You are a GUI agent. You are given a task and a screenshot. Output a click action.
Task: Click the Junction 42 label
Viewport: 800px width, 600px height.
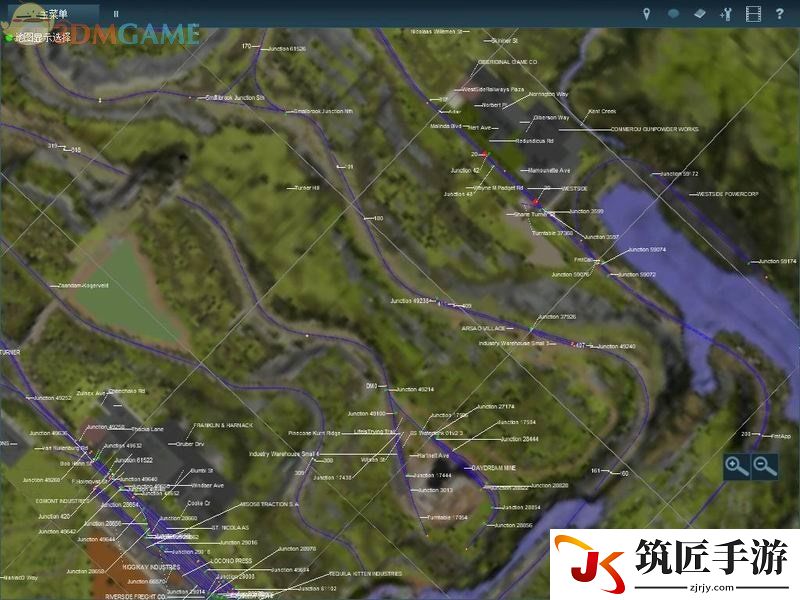tap(465, 170)
